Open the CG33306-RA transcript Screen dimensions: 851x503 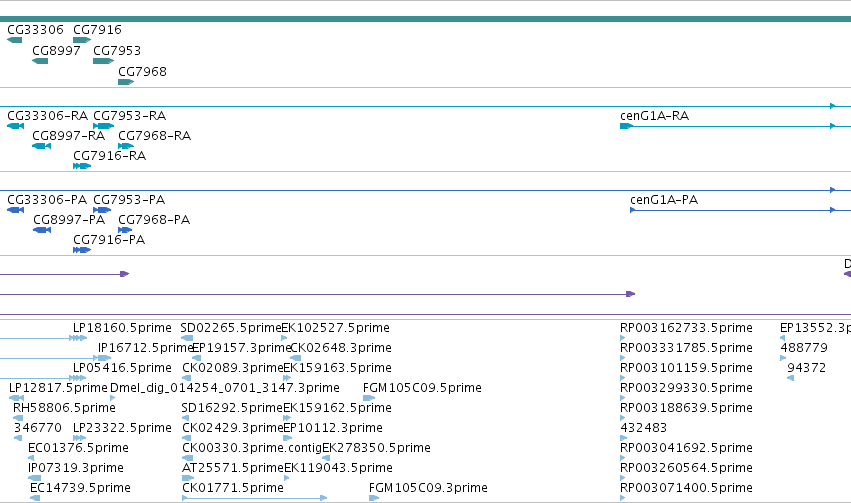(47, 116)
